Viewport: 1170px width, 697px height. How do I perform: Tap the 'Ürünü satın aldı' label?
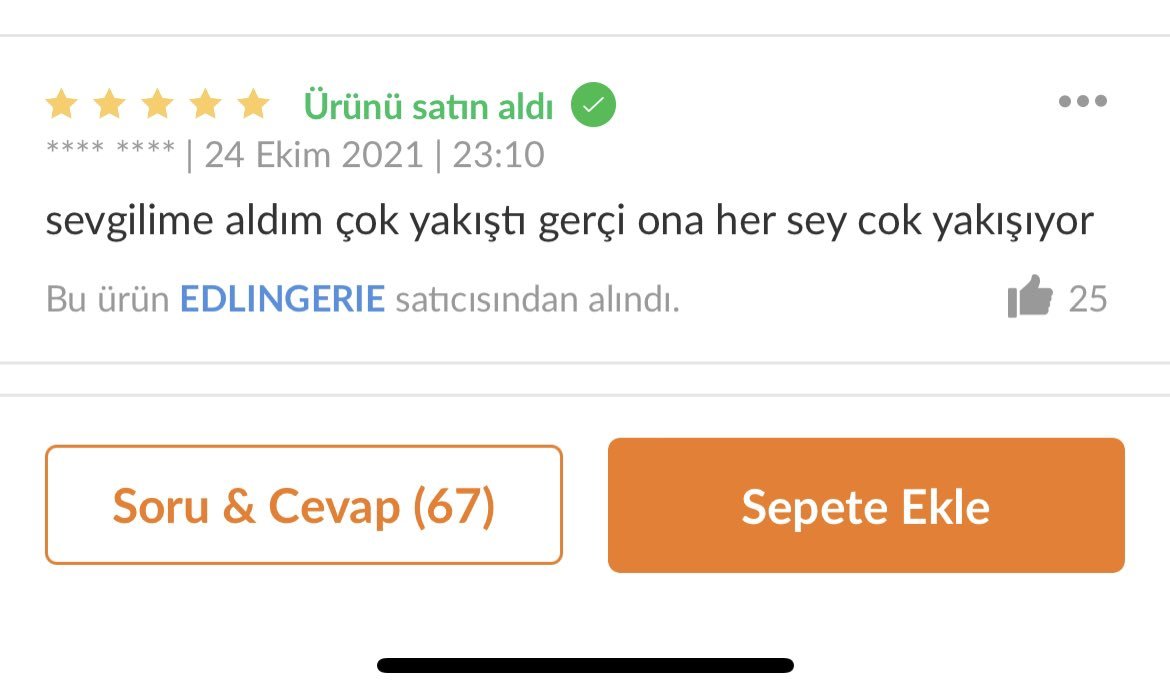(428, 106)
